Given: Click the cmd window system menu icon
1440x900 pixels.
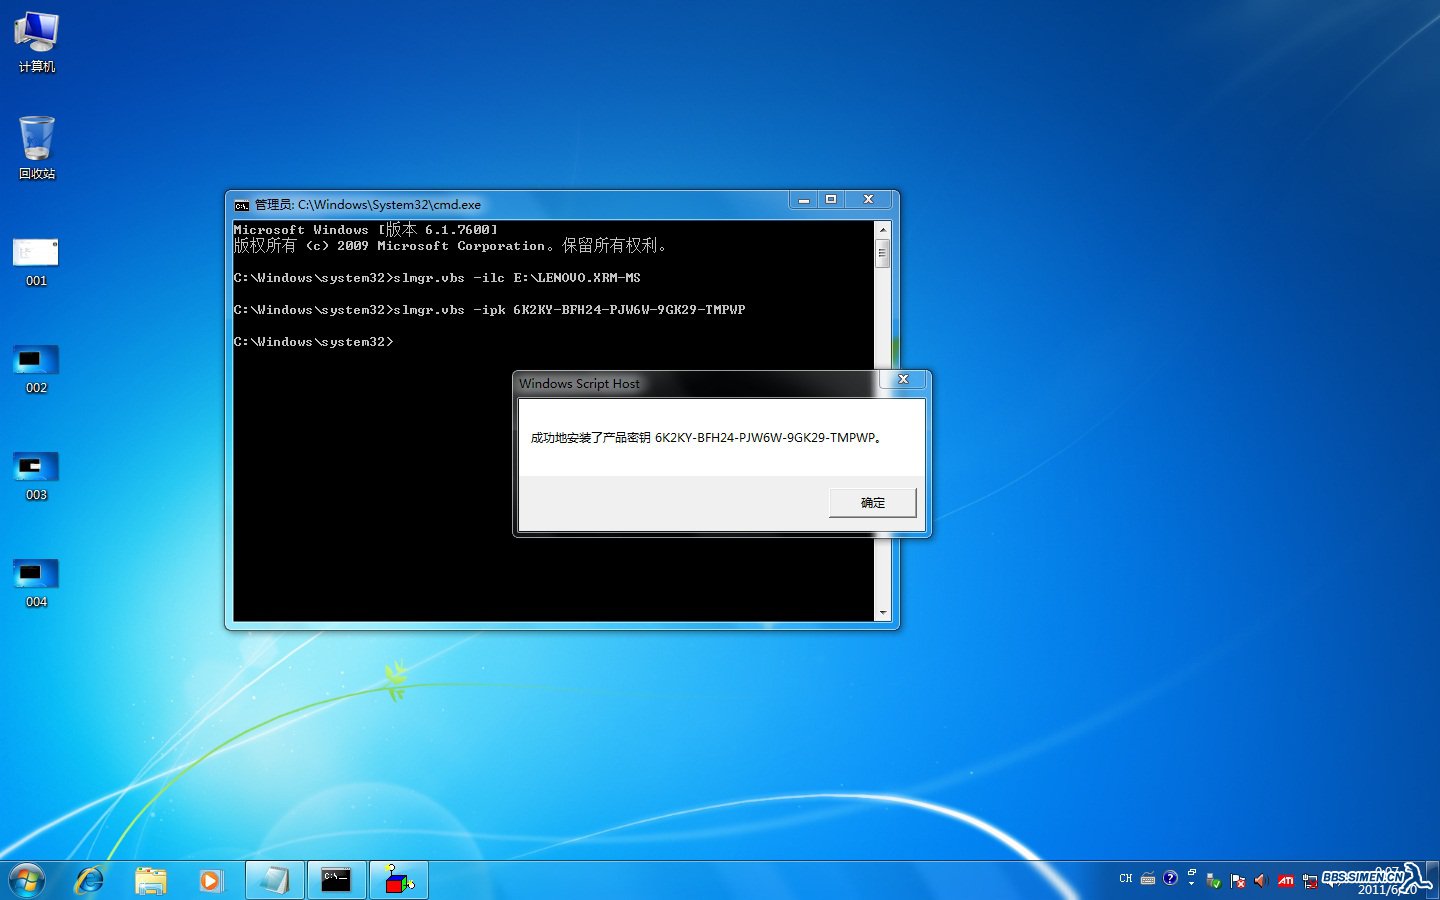Looking at the screenshot, I should pyautogui.click(x=241, y=205).
